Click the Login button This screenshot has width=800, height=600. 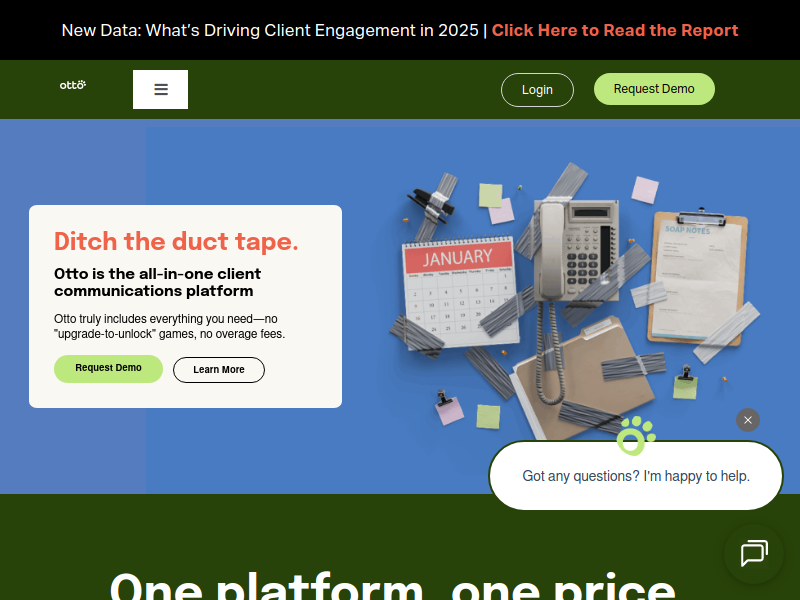[537, 90]
